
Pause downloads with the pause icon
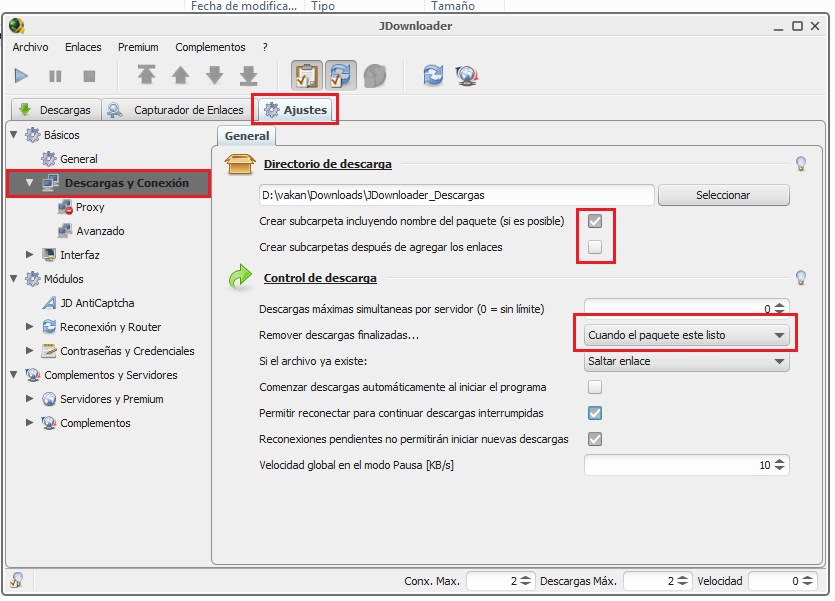click(55, 76)
